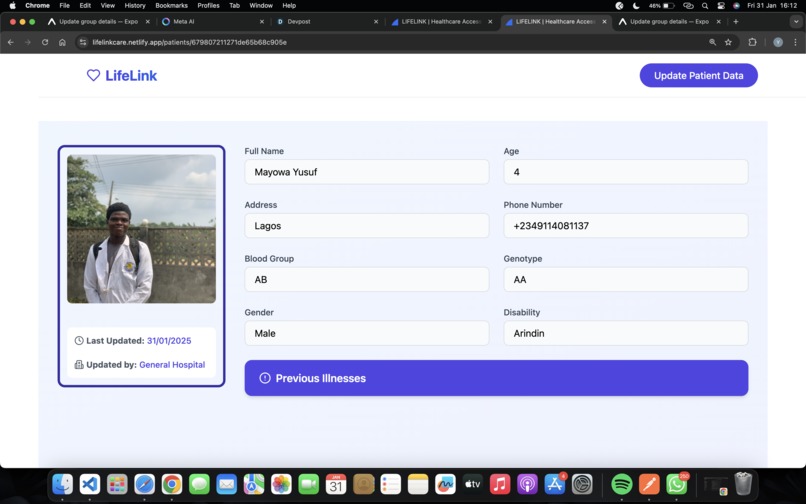Click the 31/01/2025 date text
This screenshot has width=806, height=504.
169,340
